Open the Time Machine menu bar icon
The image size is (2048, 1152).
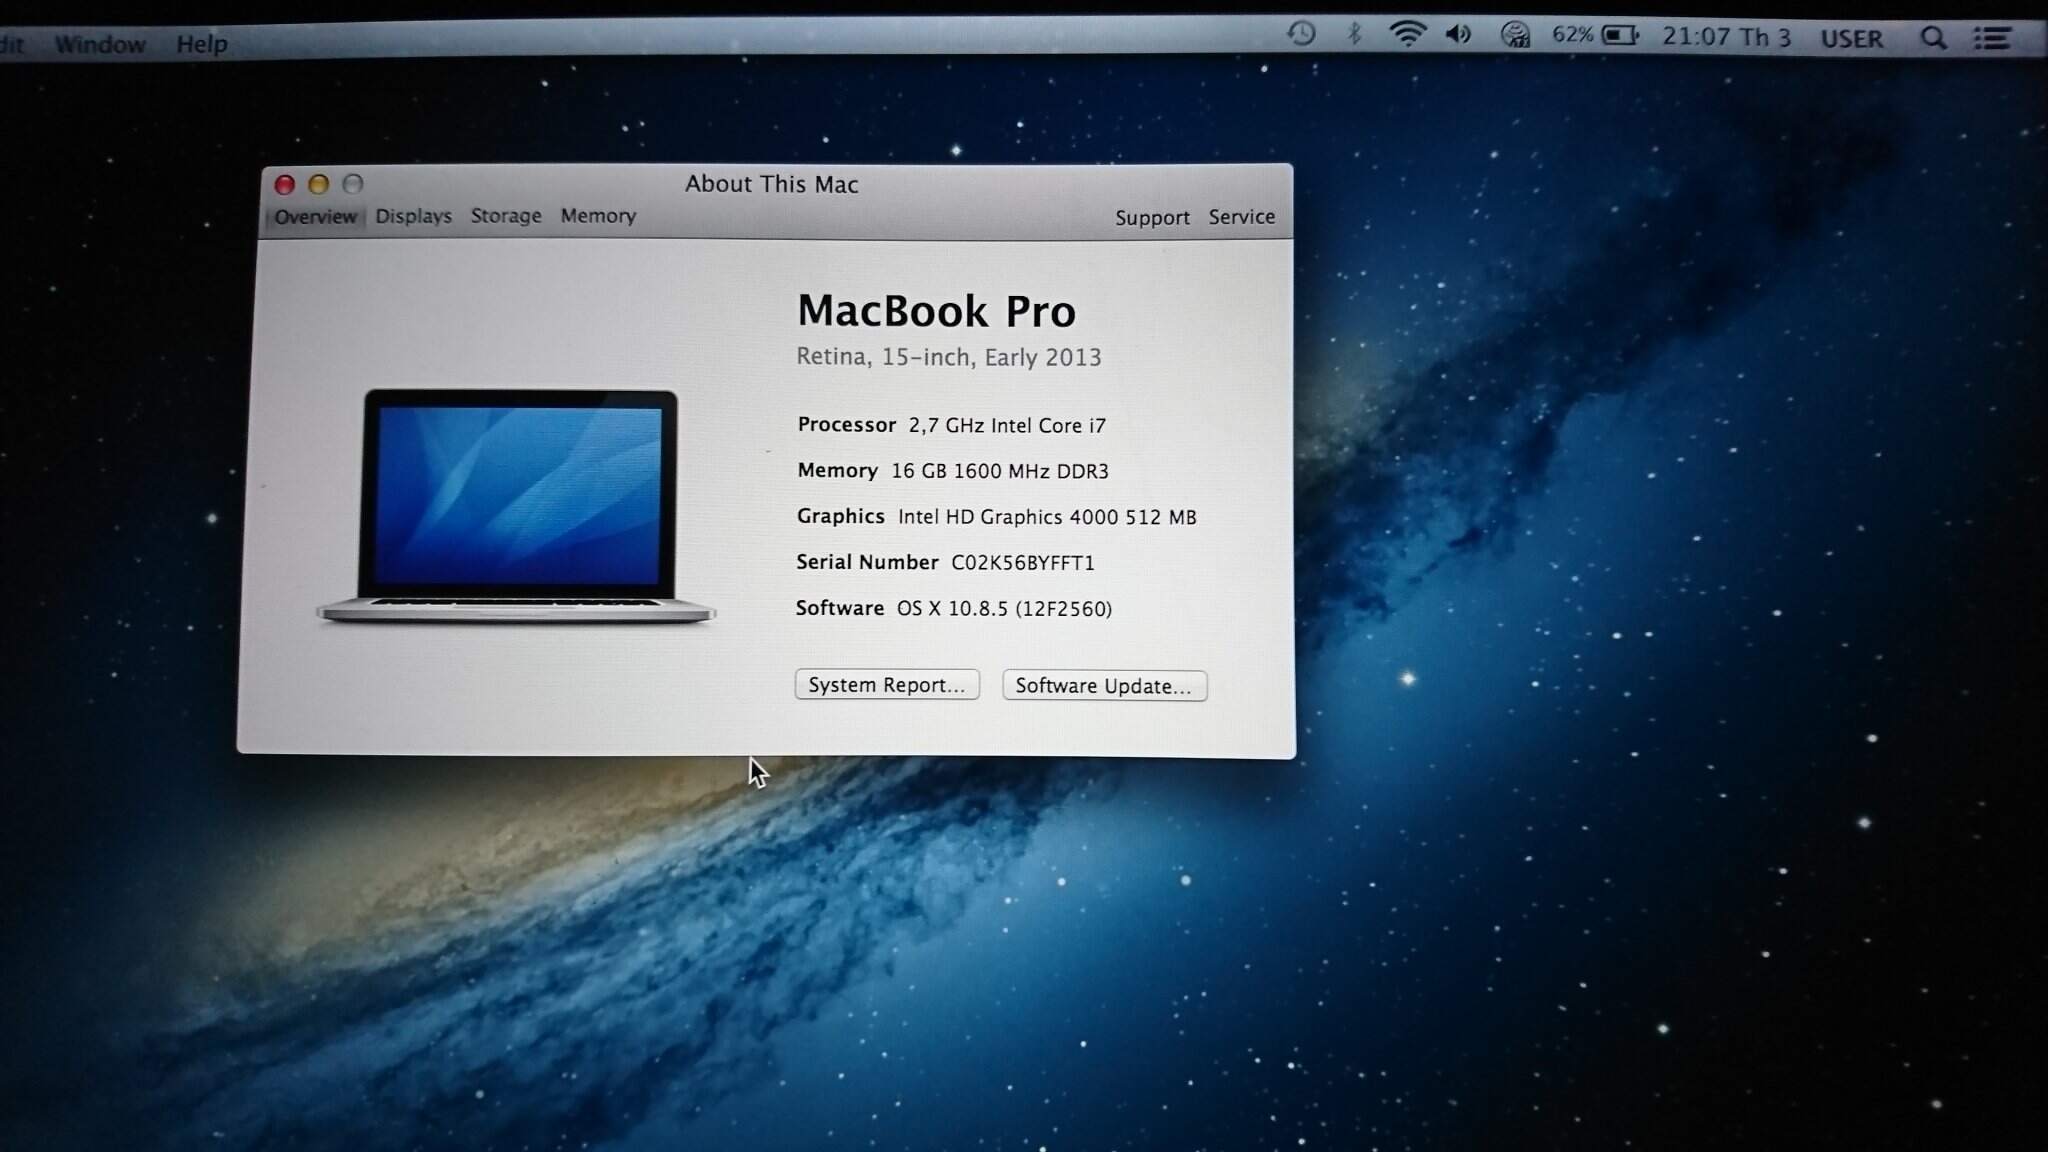pos(1301,34)
